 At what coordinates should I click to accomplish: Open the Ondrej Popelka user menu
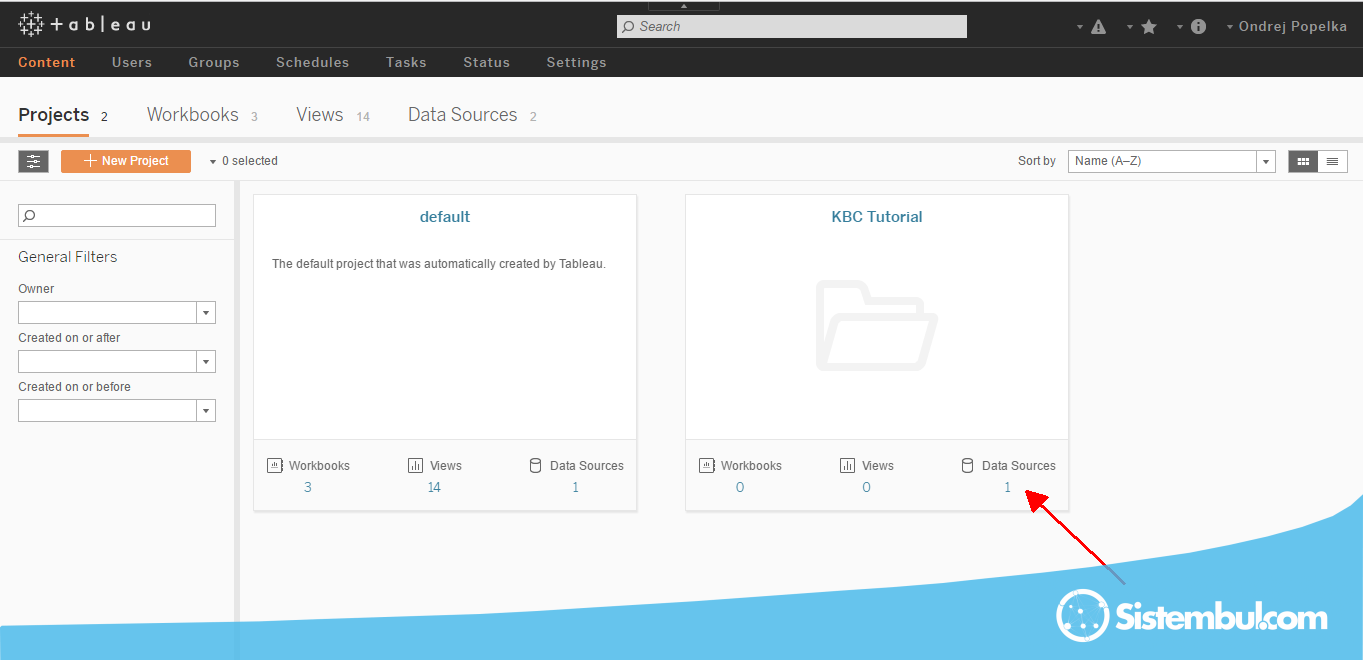tap(1287, 27)
